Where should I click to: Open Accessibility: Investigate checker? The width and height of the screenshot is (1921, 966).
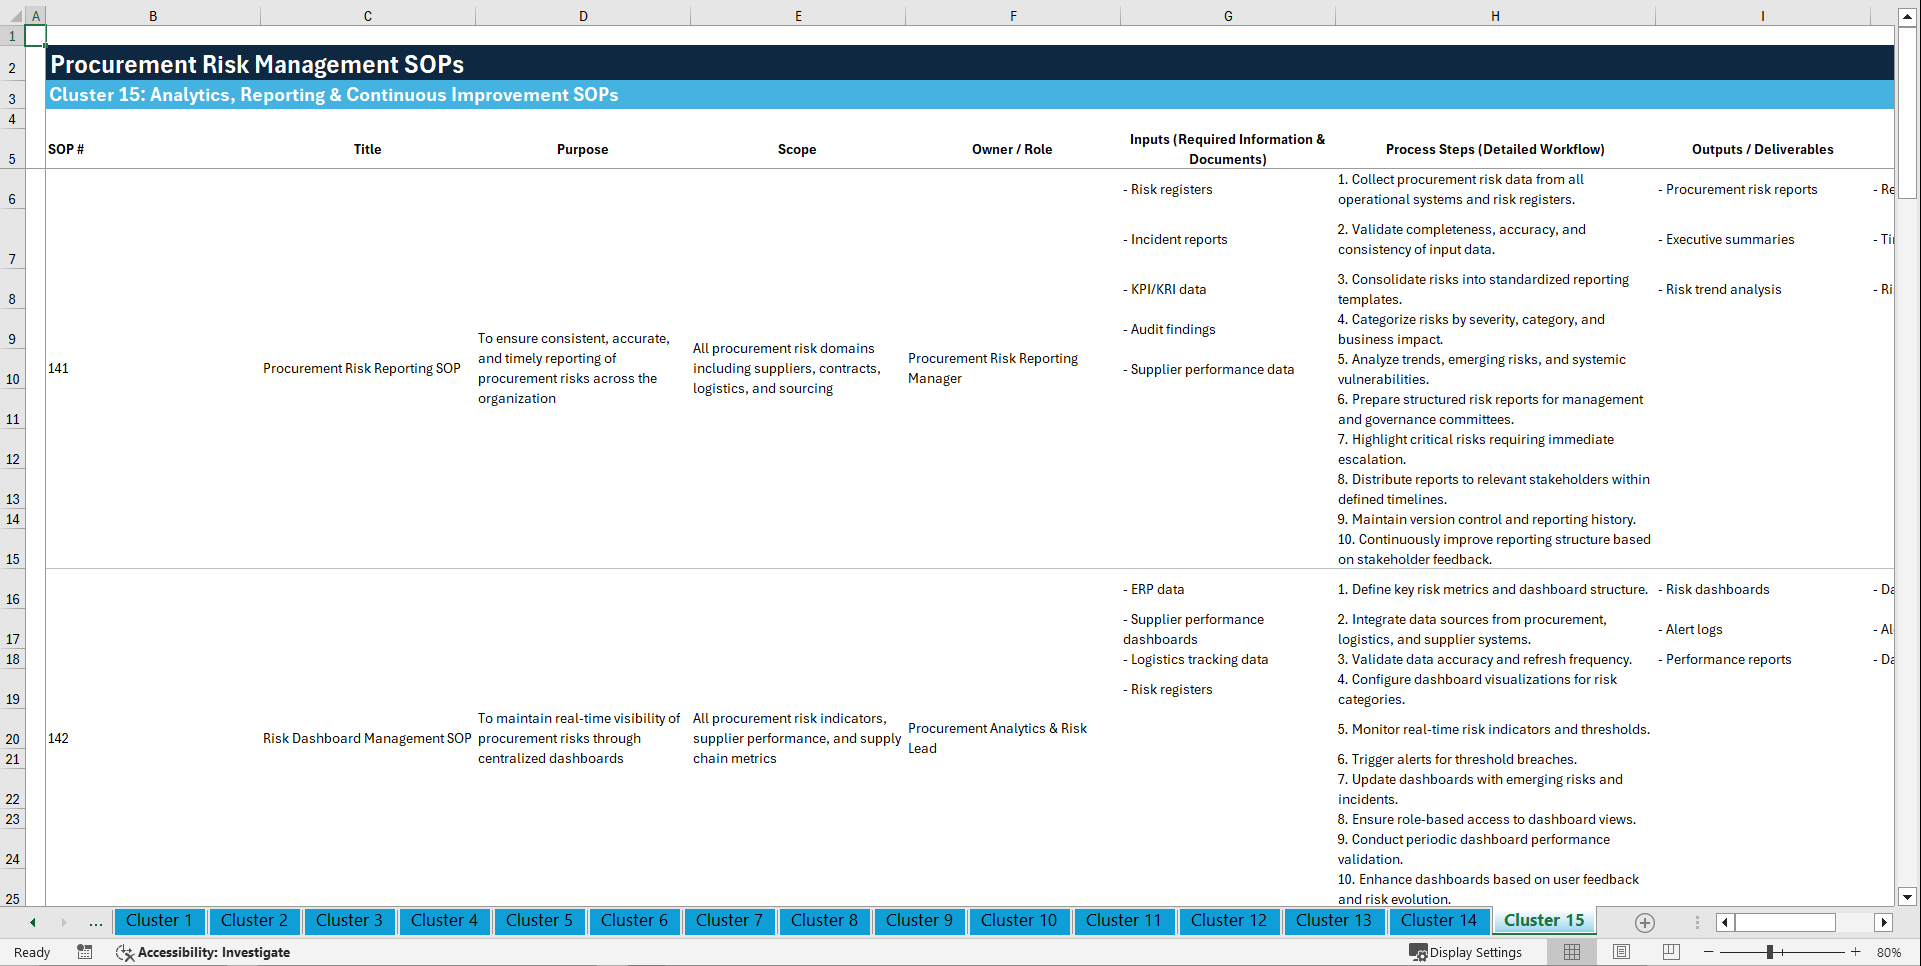pyautogui.click(x=203, y=952)
